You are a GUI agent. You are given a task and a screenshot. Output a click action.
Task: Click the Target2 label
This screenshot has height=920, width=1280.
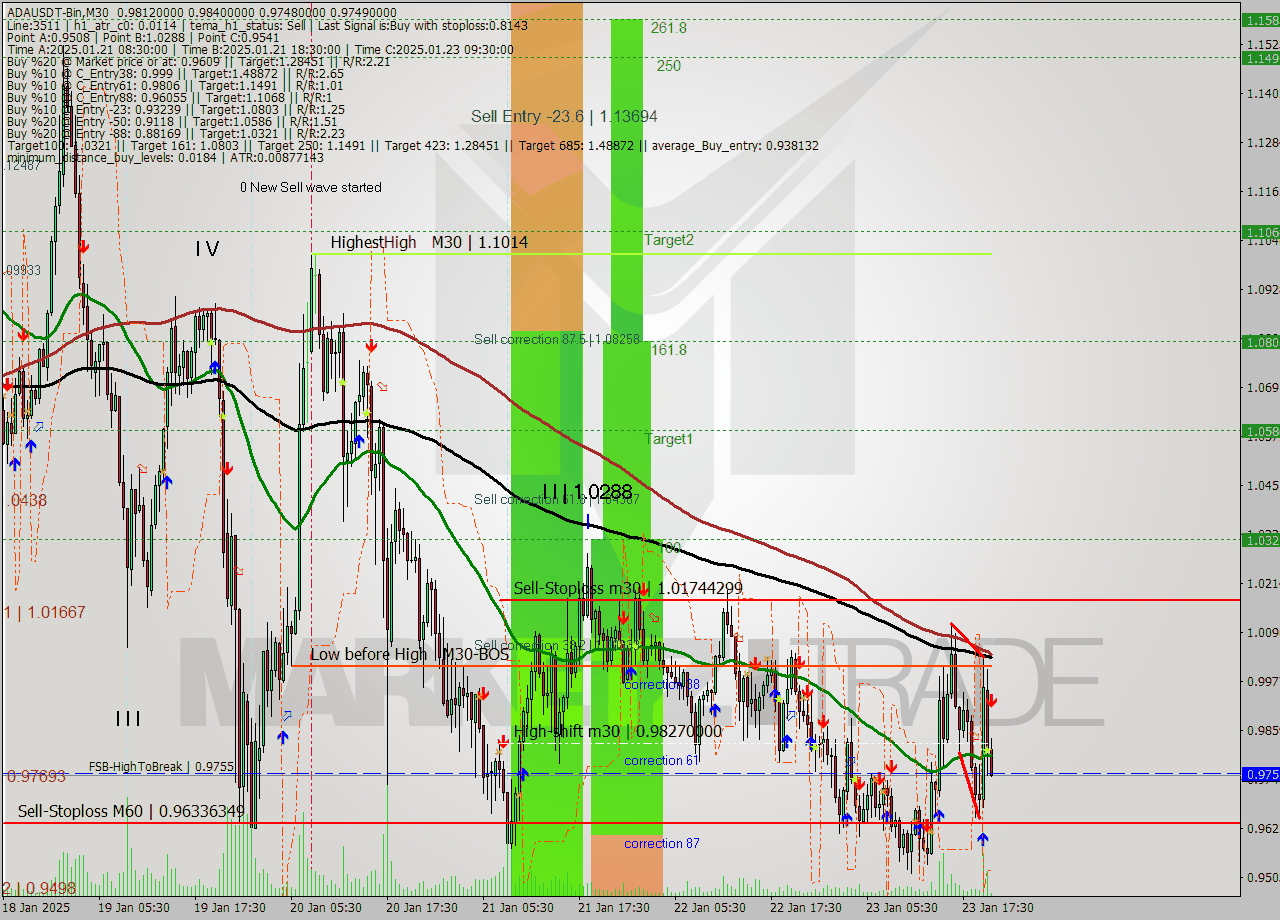click(x=669, y=240)
